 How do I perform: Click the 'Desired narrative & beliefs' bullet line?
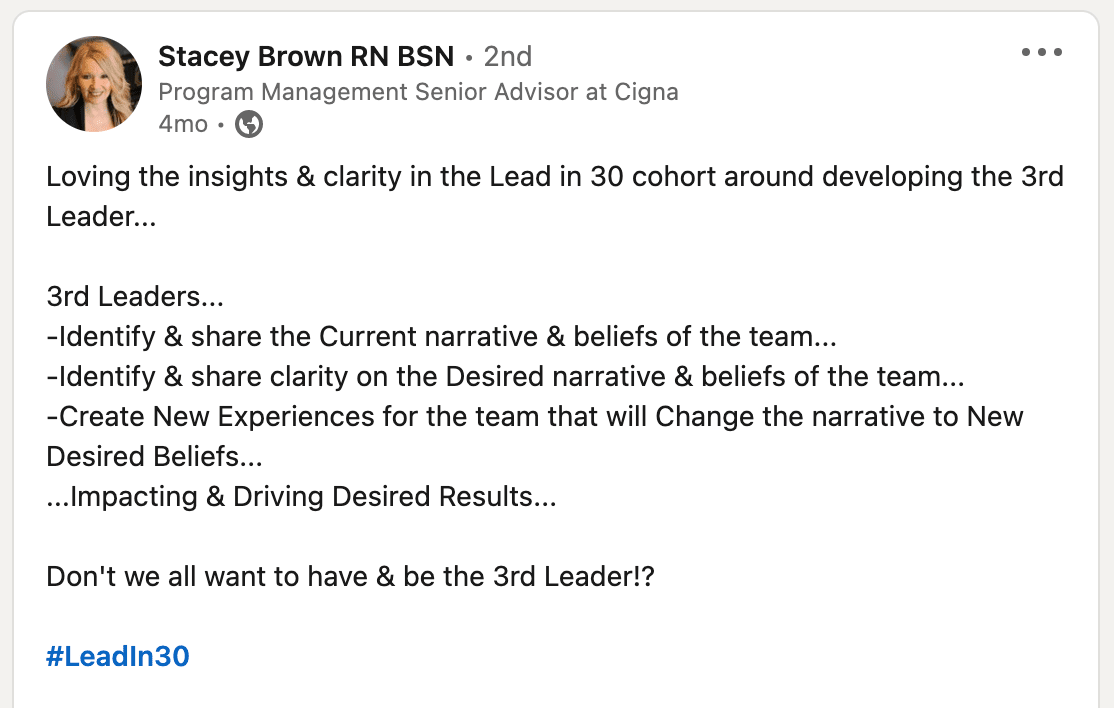coord(505,376)
